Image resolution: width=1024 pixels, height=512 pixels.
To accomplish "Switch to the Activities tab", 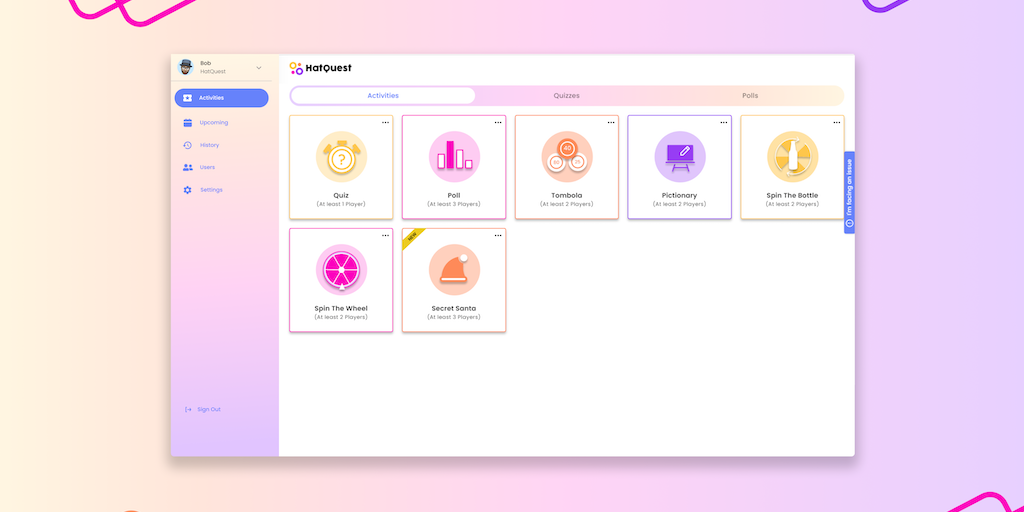I will point(383,95).
